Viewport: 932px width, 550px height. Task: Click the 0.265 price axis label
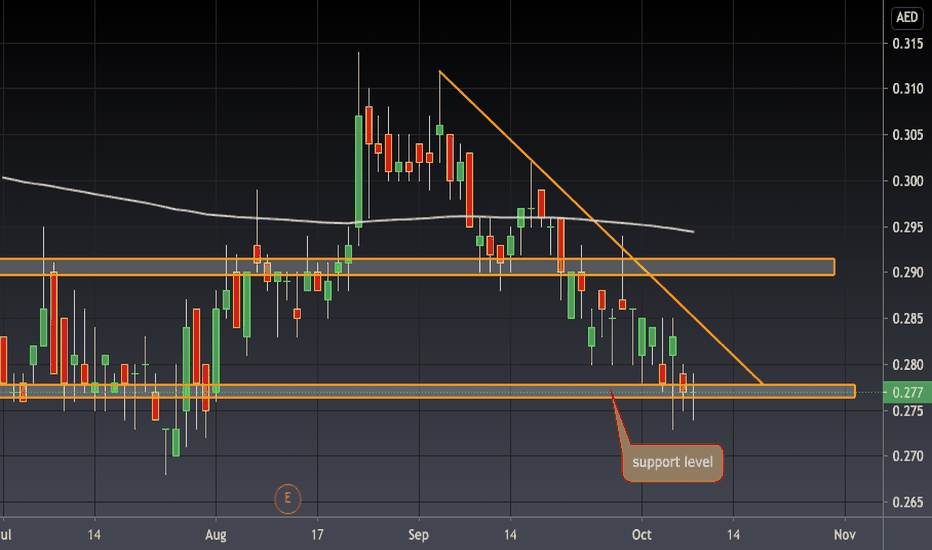tap(908, 502)
